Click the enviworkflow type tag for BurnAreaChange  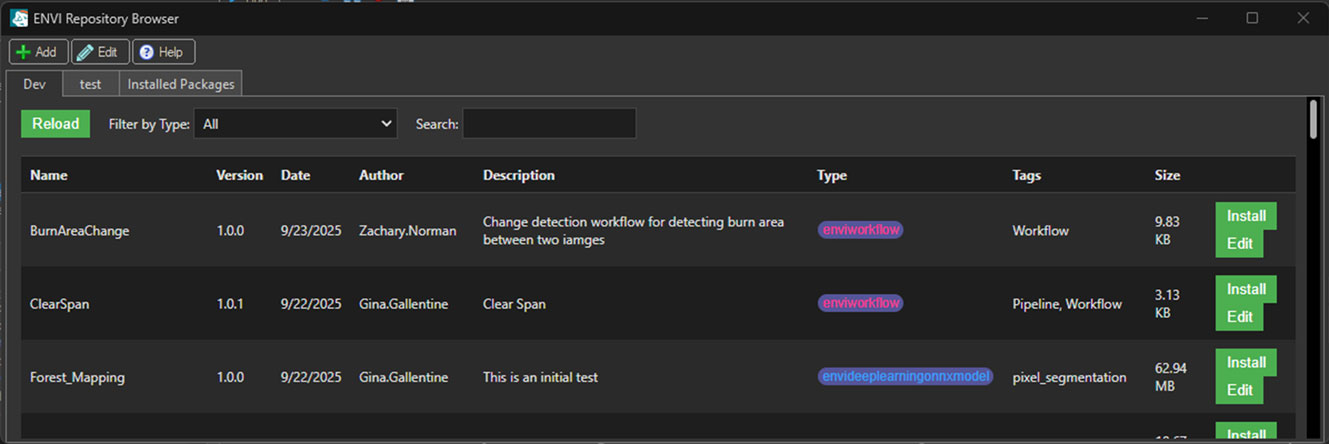coord(860,230)
